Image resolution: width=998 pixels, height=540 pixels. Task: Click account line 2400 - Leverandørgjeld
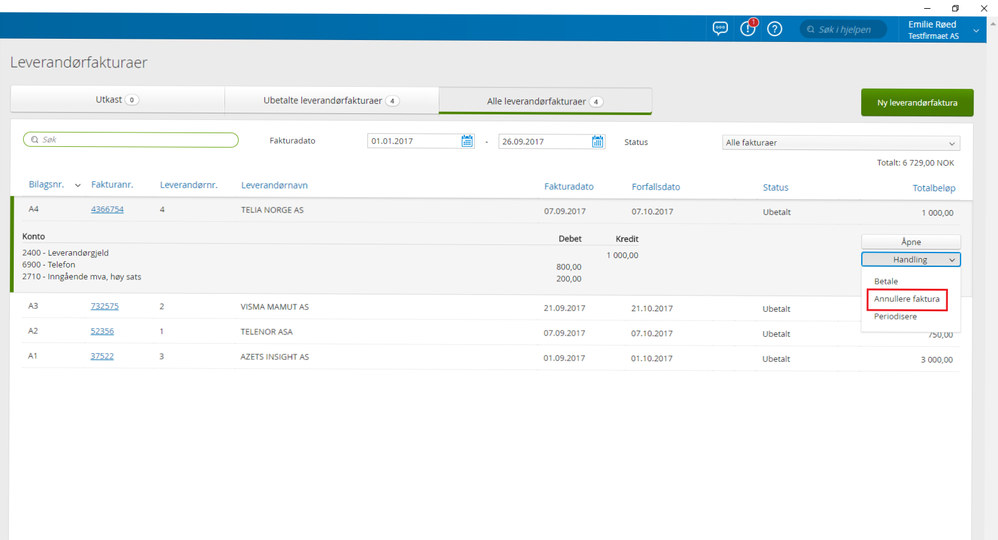click(x=66, y=253)
